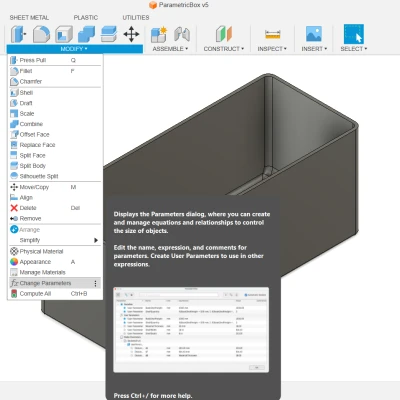
Task: Click the Construct plane icon
Action: pyautogui.click(x=224, y=34)
